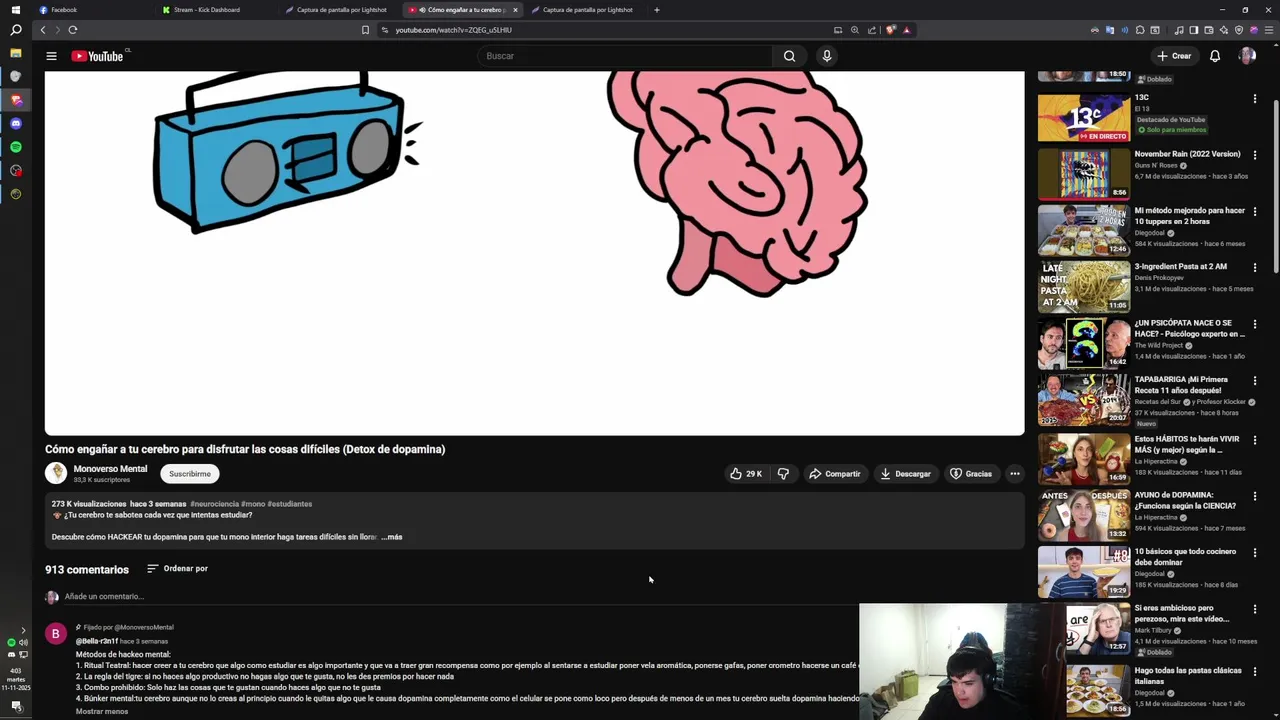The height and width of the screenshot is (720, 1280).
Task: Open options for 3-Ingredient Pasta video
Action: click(x=1255, y=268)
